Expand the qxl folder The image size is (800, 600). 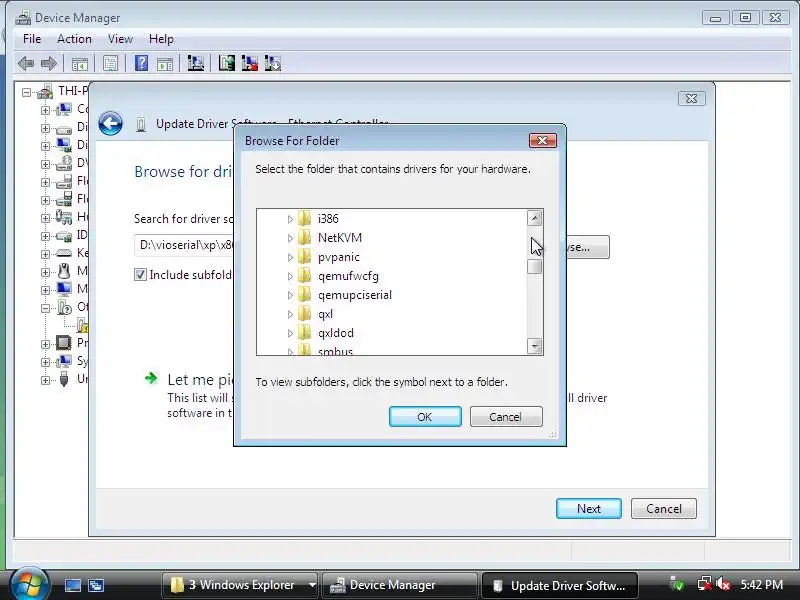[290, 315]
